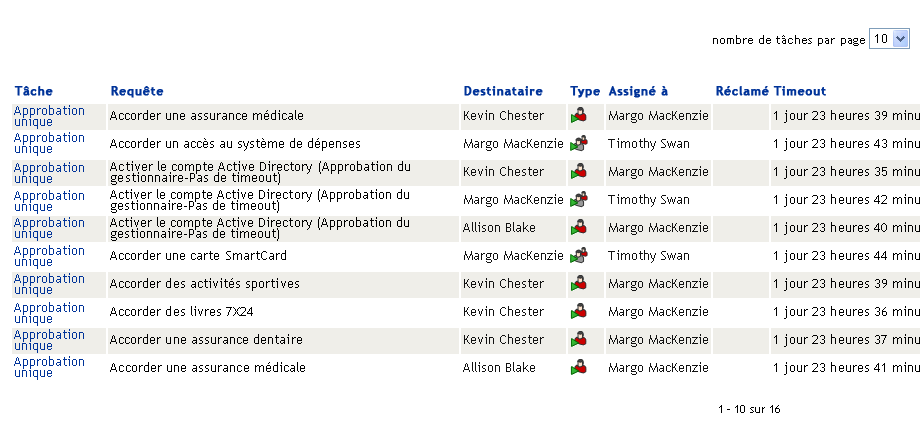
Task: Sort by Réclamé column header
Action: [742, 91]
